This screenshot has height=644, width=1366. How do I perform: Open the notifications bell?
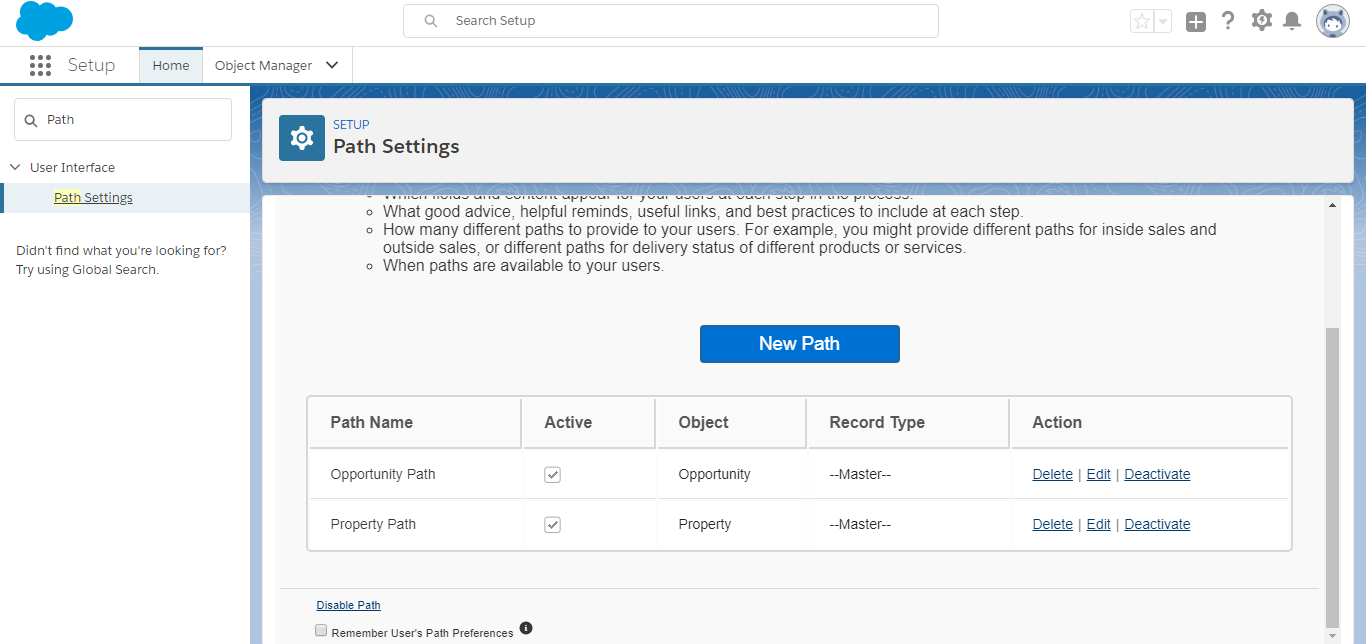point(1292,21)
